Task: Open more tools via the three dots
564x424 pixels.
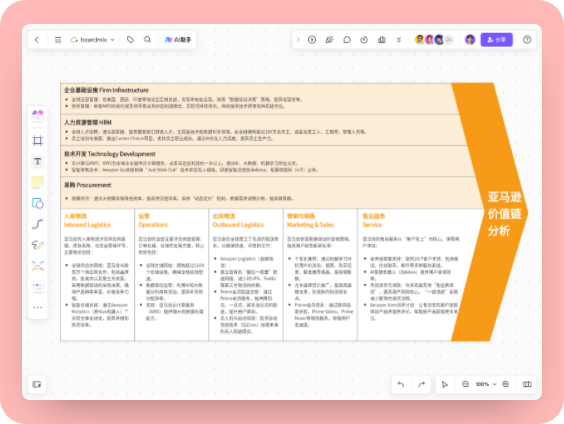Action: tap(38, 307)
